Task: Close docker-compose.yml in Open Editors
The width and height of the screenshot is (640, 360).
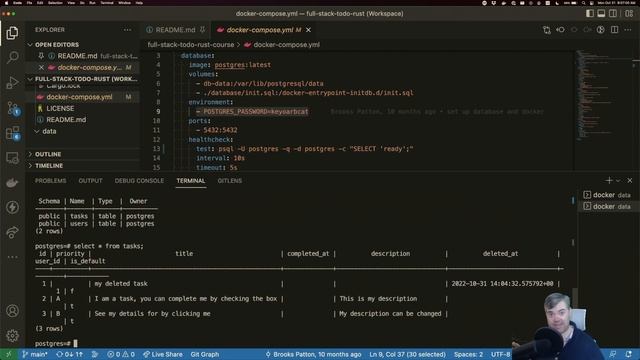Action: (41, 67)
